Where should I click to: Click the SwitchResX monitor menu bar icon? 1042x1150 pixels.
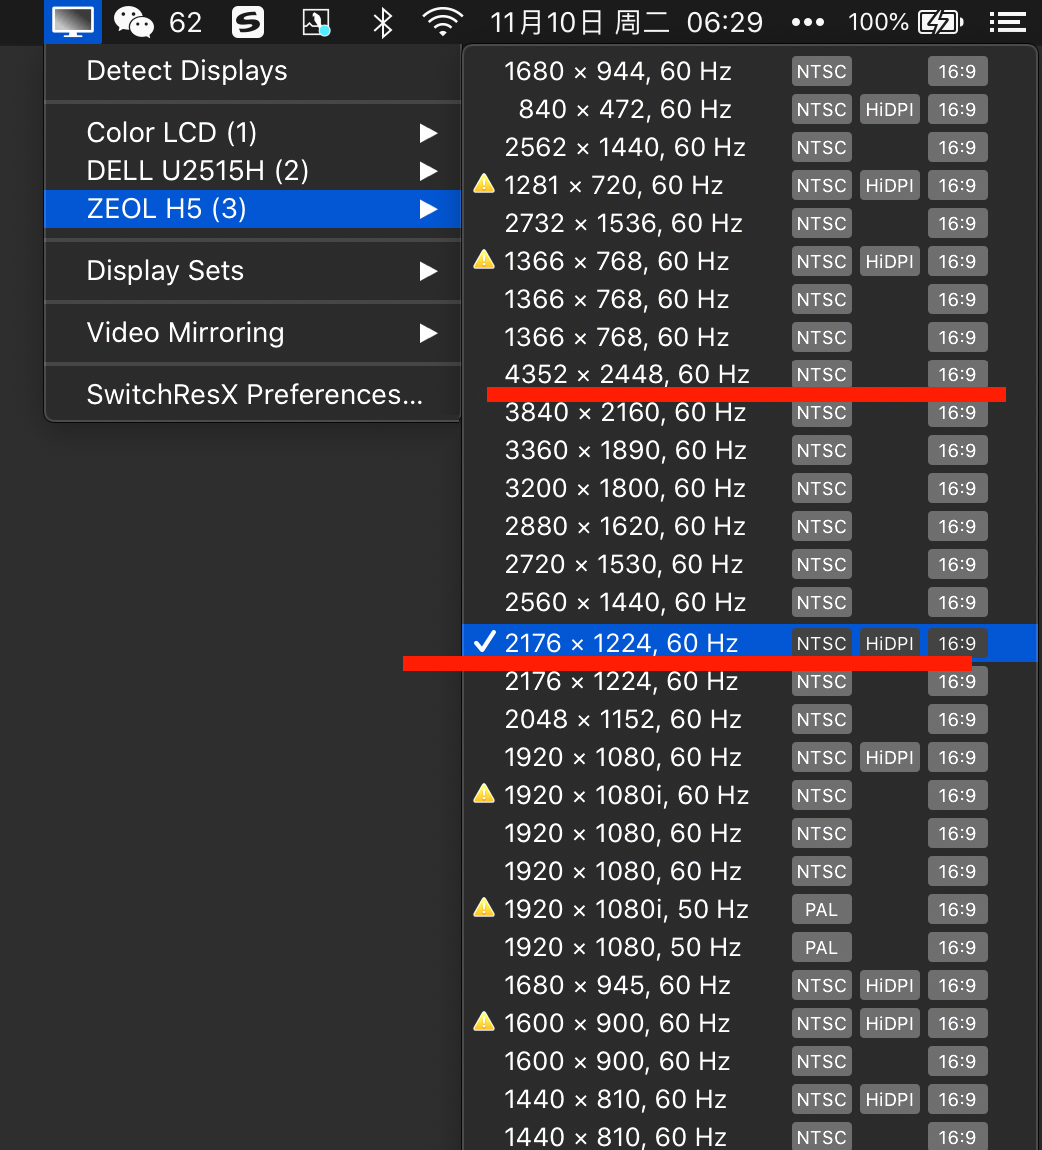coord(73,21)
